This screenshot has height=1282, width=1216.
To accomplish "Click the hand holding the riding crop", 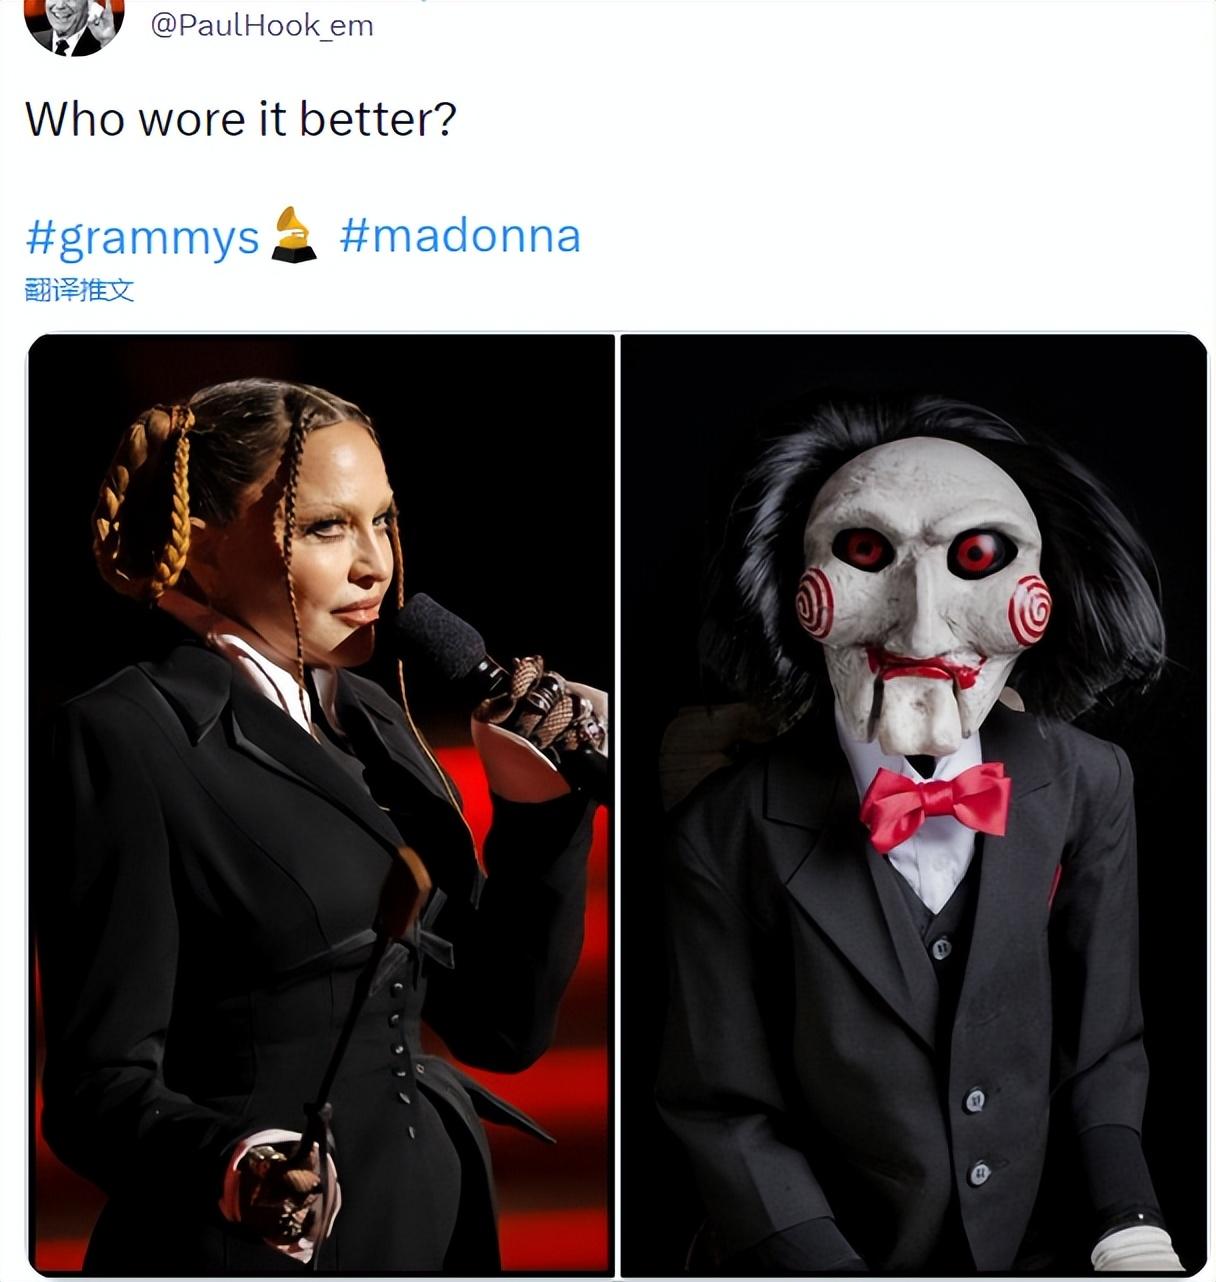I will click(280, 1185).
